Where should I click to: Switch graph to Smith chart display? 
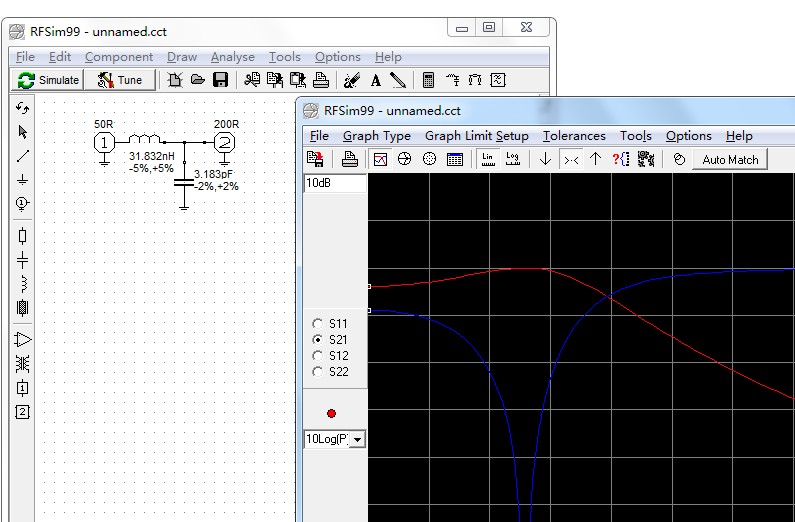pos(404,159)
